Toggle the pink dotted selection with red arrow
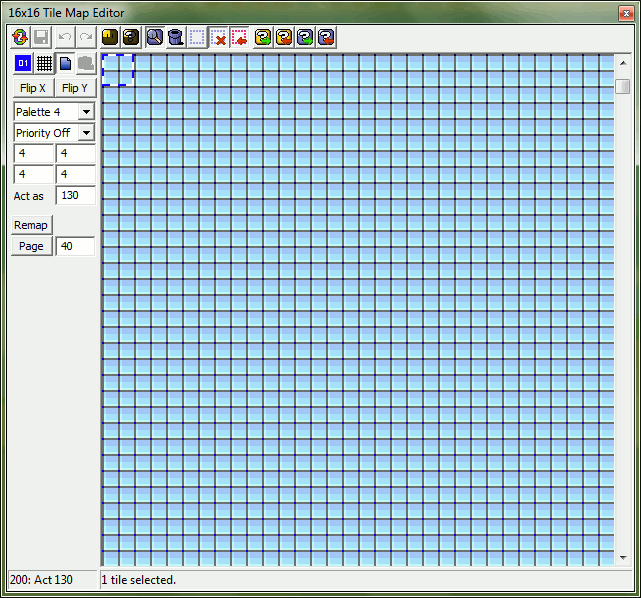This screenshot has width=641, height=598. pos(240,38)
